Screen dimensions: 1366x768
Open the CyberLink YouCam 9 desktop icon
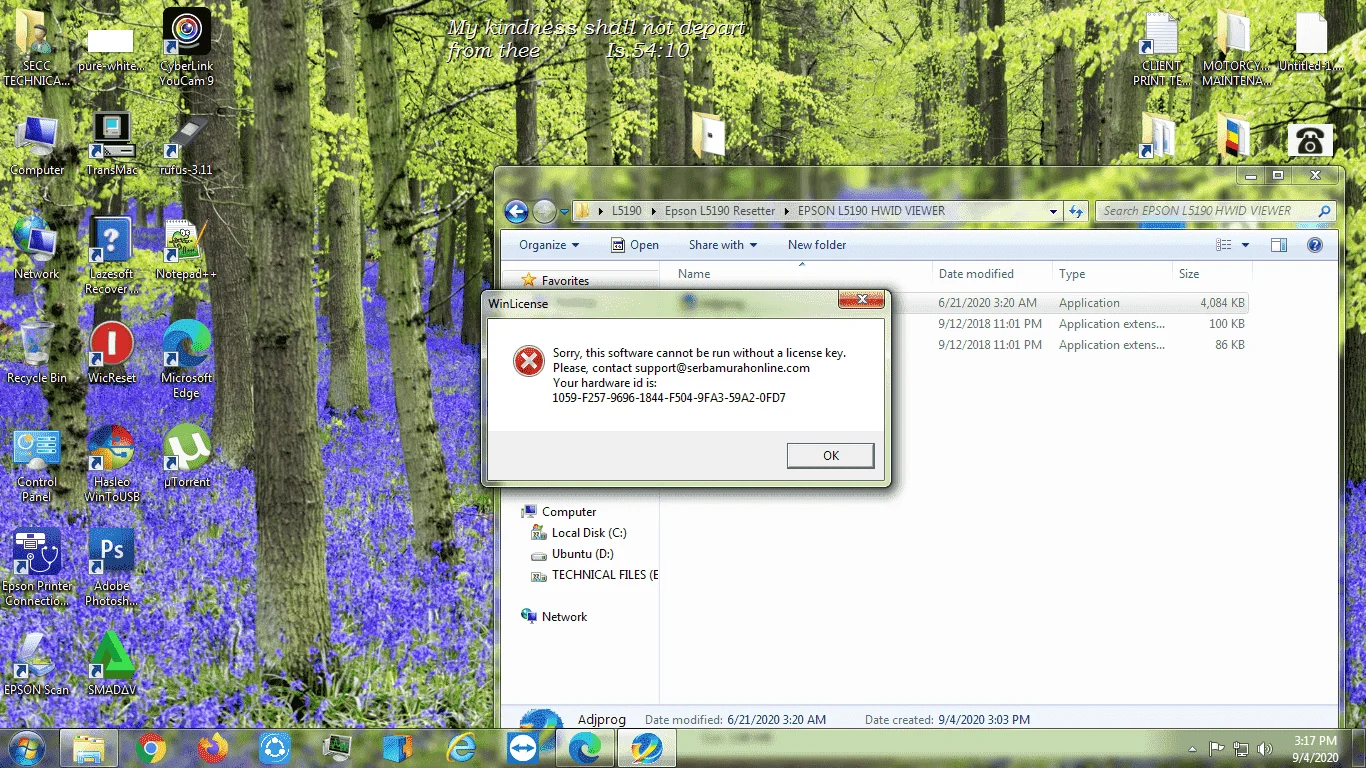point(187,47)
